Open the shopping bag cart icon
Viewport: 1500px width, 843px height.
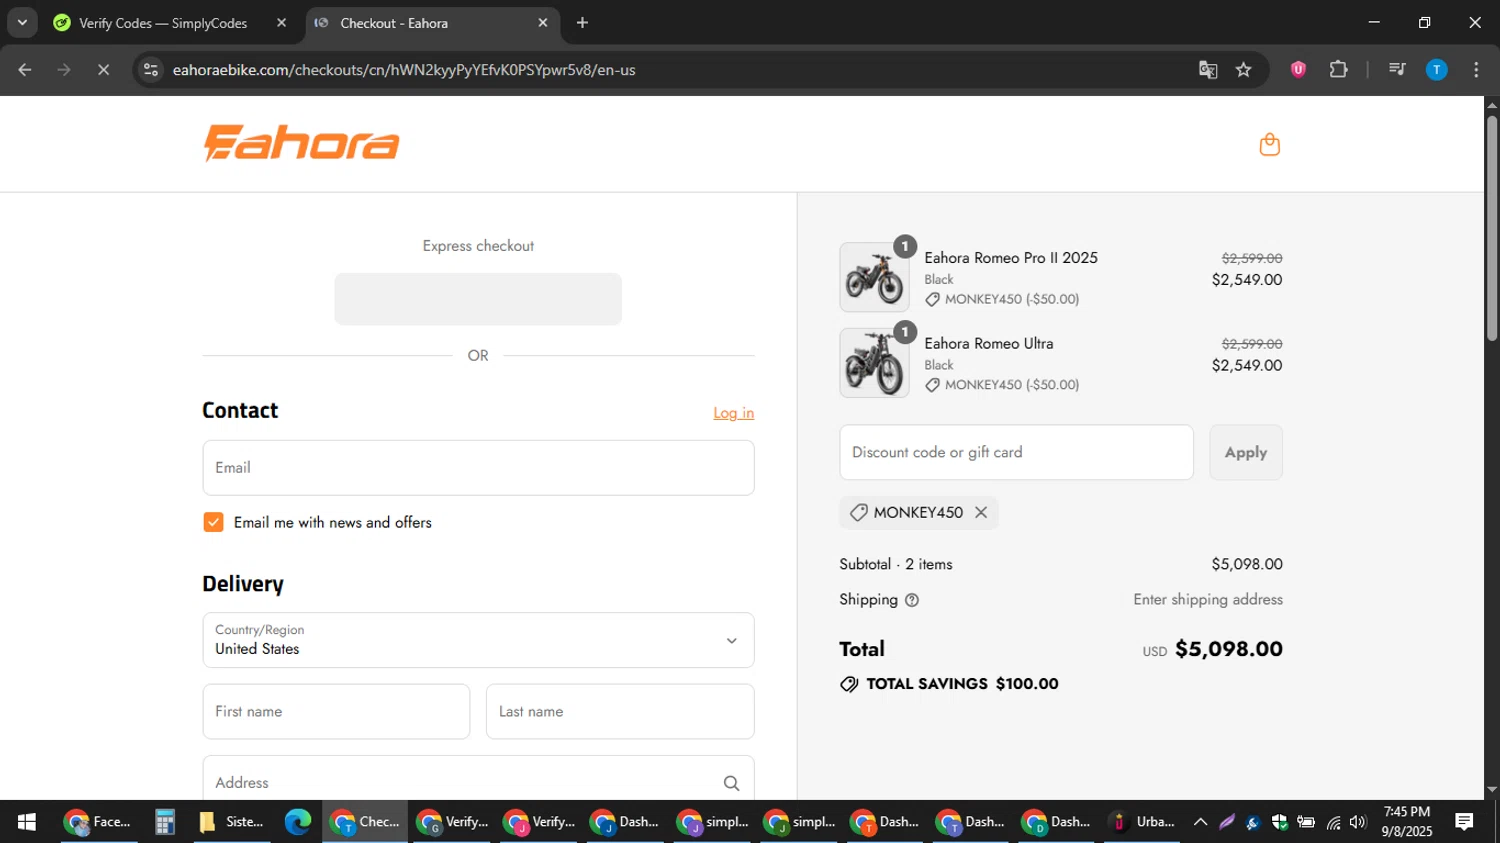coord(1269,145)
